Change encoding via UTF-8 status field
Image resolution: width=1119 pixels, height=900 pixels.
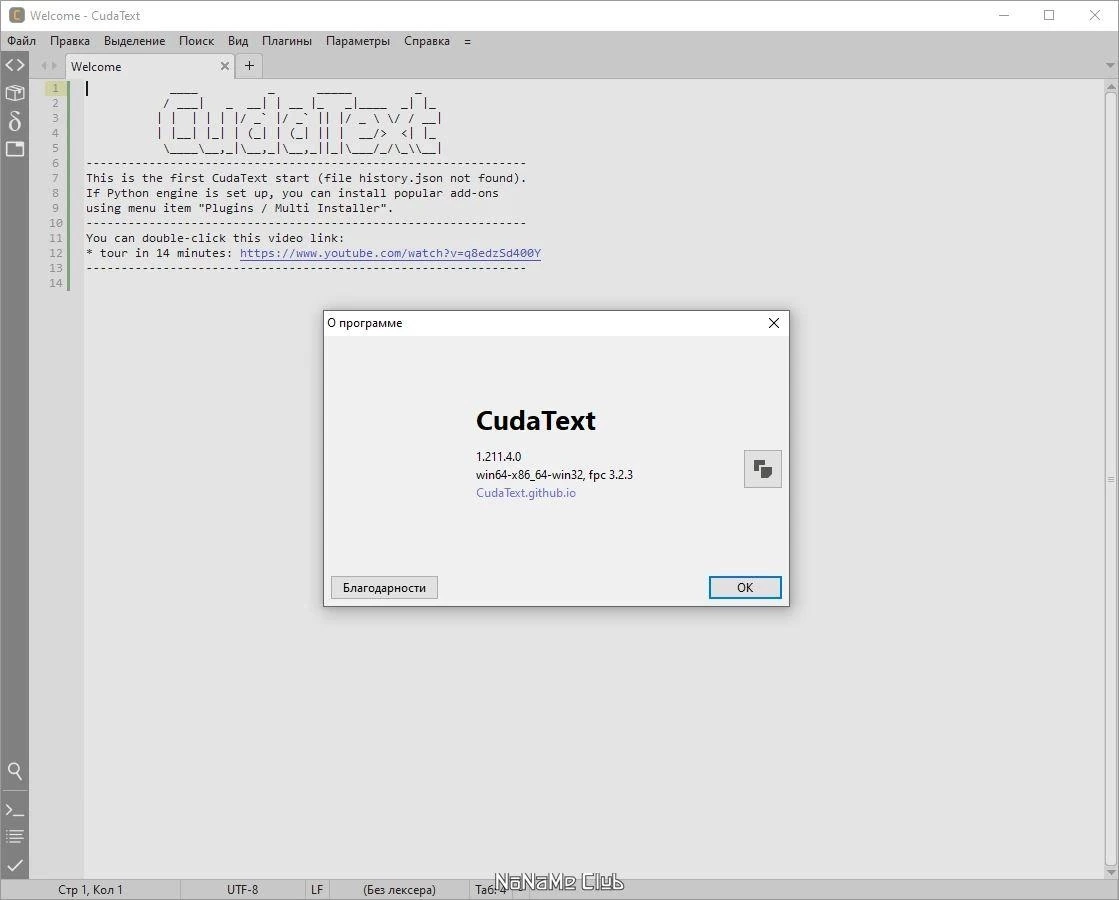243,889
